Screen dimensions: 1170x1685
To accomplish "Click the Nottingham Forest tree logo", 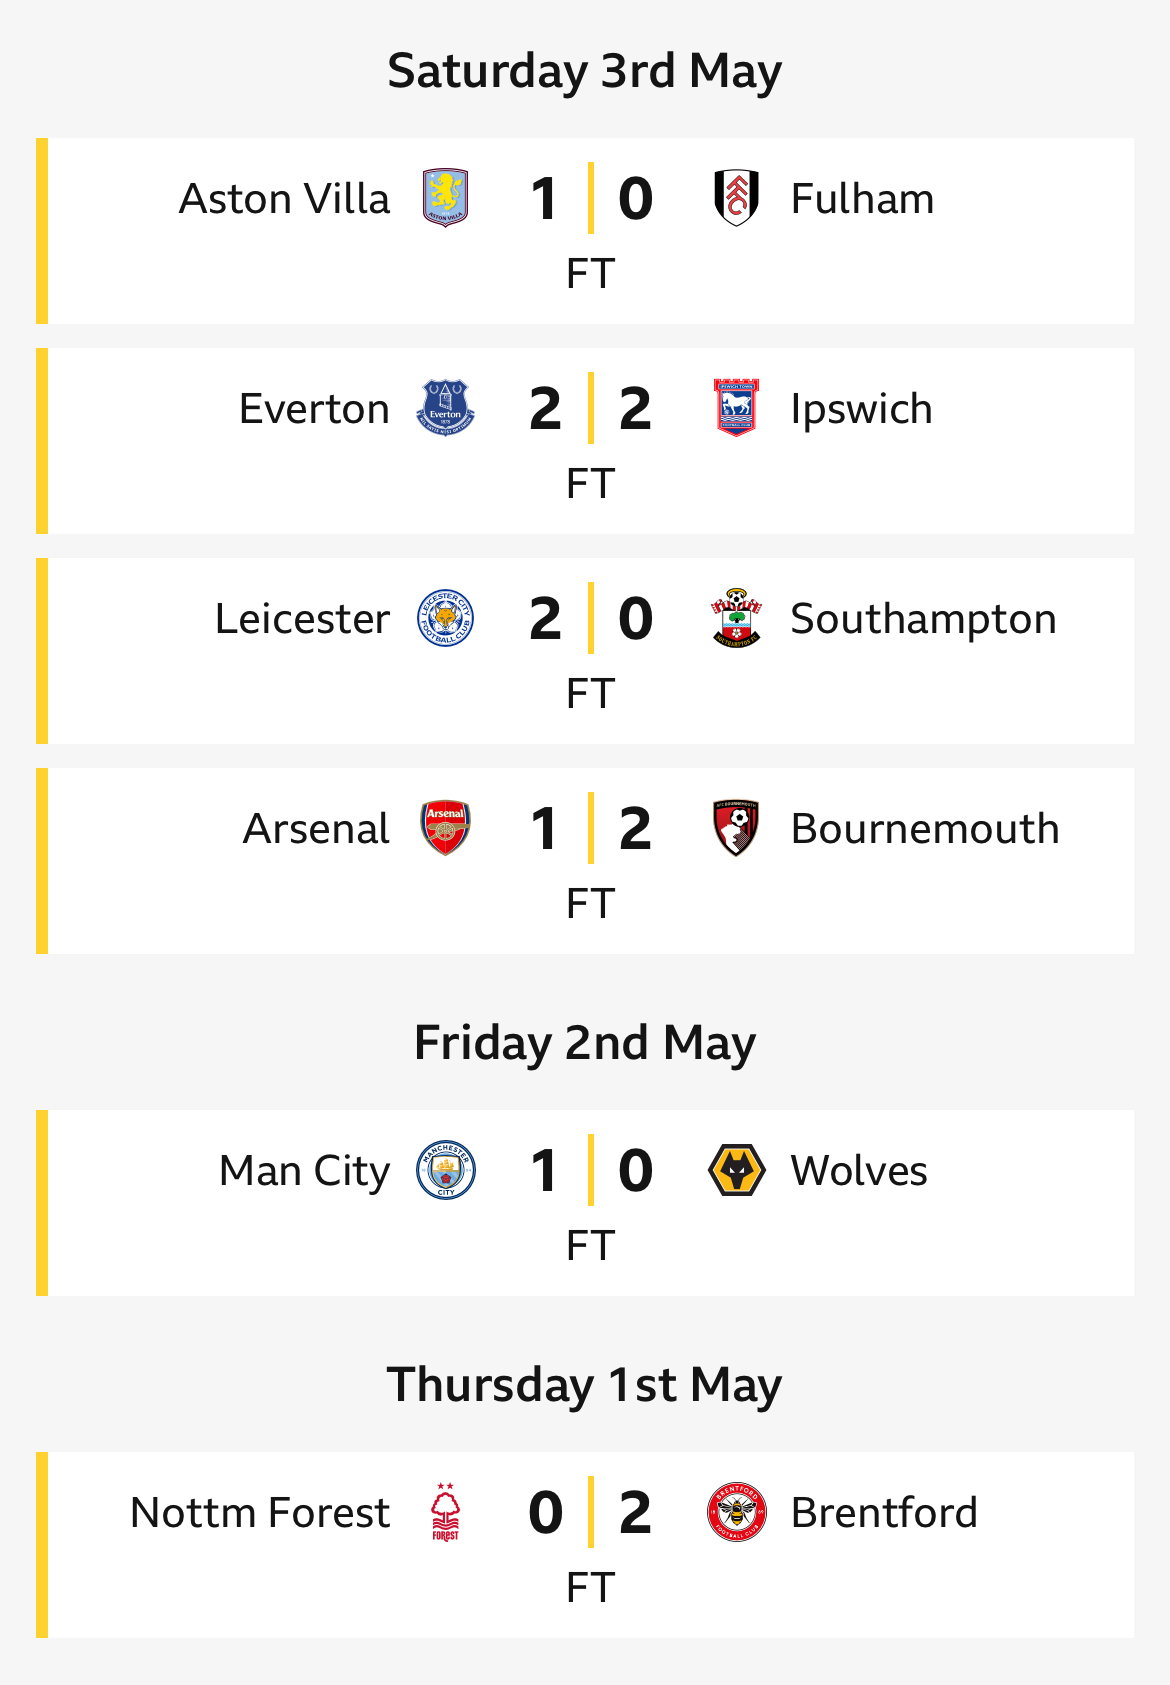I will point(445,1512).
